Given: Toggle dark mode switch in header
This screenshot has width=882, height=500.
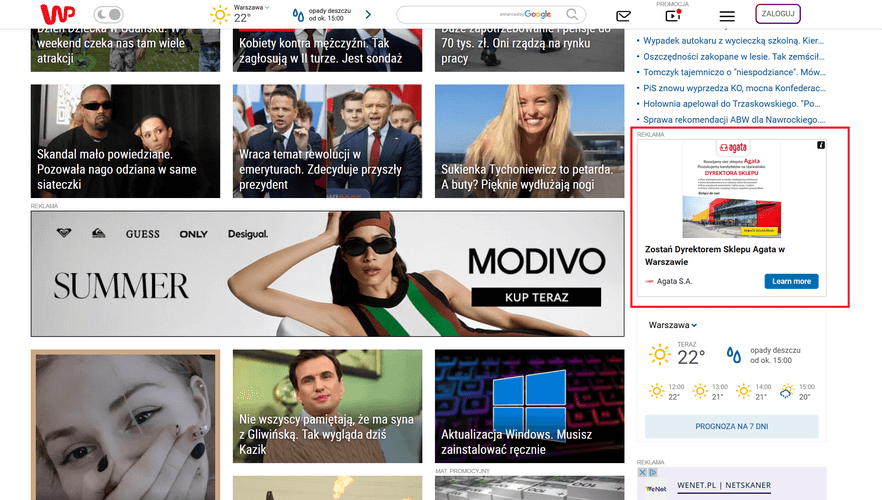Looking at the screenshot, I should coord(108,14).
